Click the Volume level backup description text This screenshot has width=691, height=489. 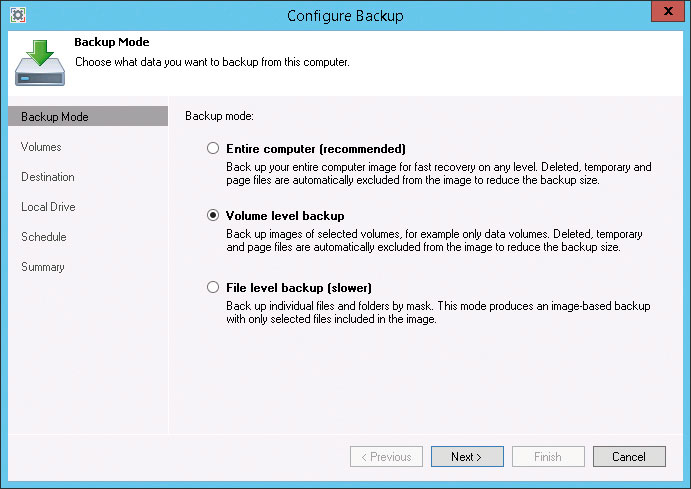point(434,241)
